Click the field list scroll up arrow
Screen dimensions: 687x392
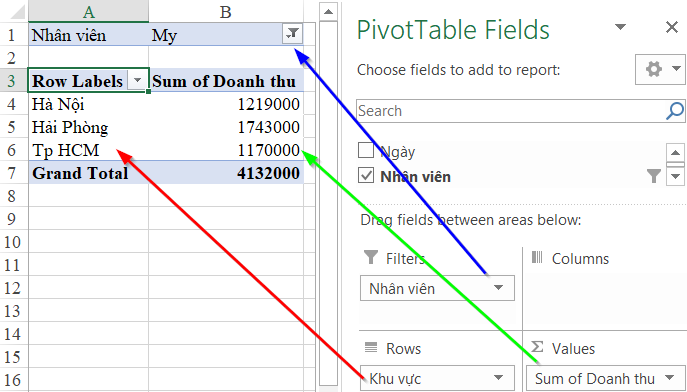tap(675, 153)
